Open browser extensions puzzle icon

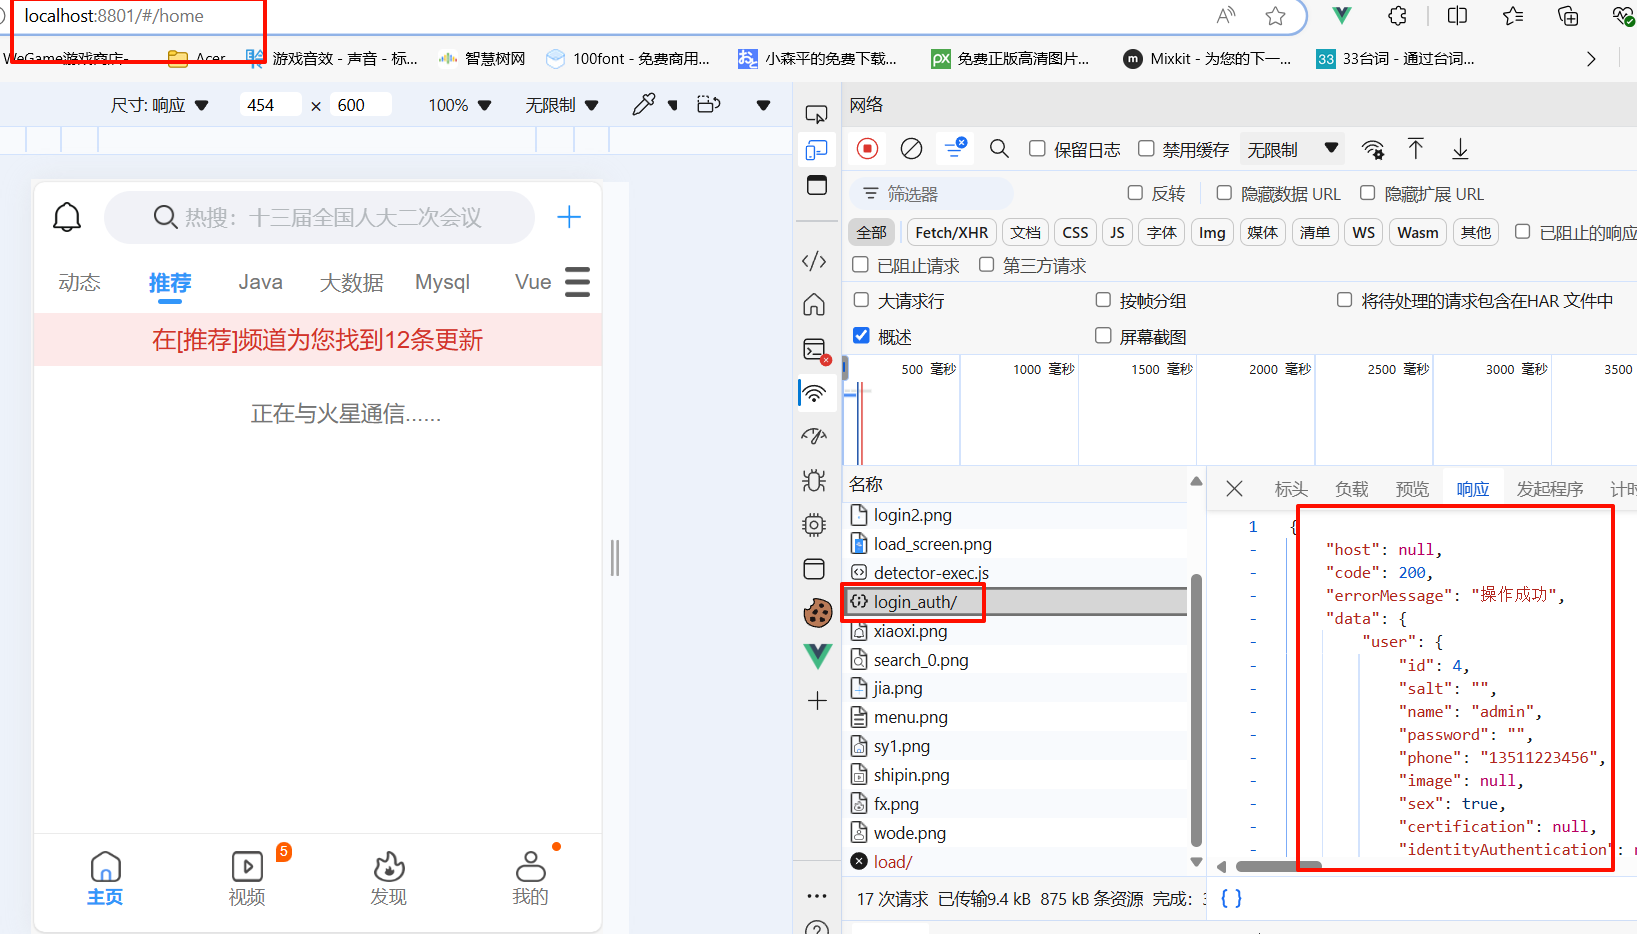point(1398,16)
